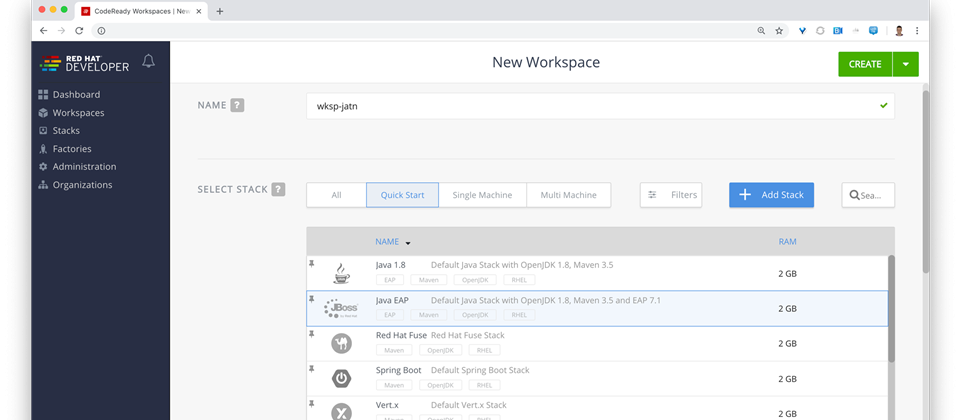Close the CodeReady Workspaces tab
The image size is (960, 420).
(x=199, y=11)
